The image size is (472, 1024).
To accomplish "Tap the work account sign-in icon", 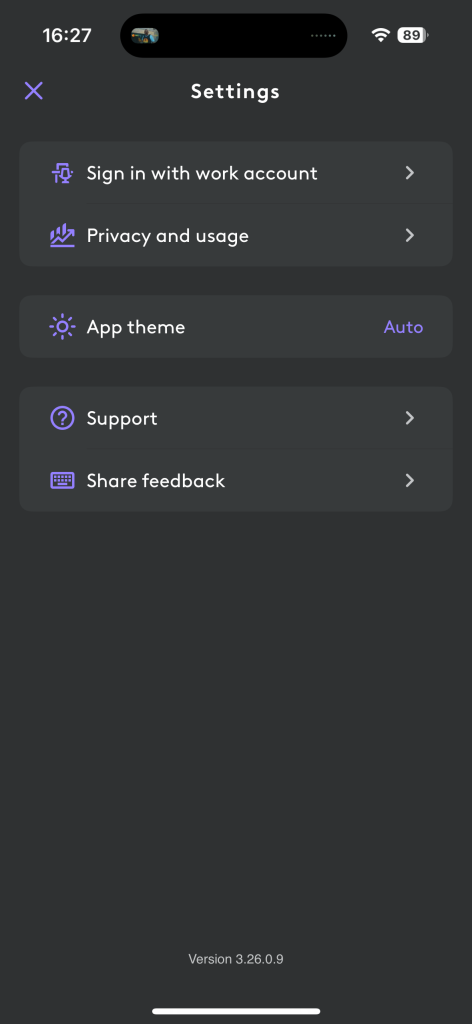I will [62, 173].
